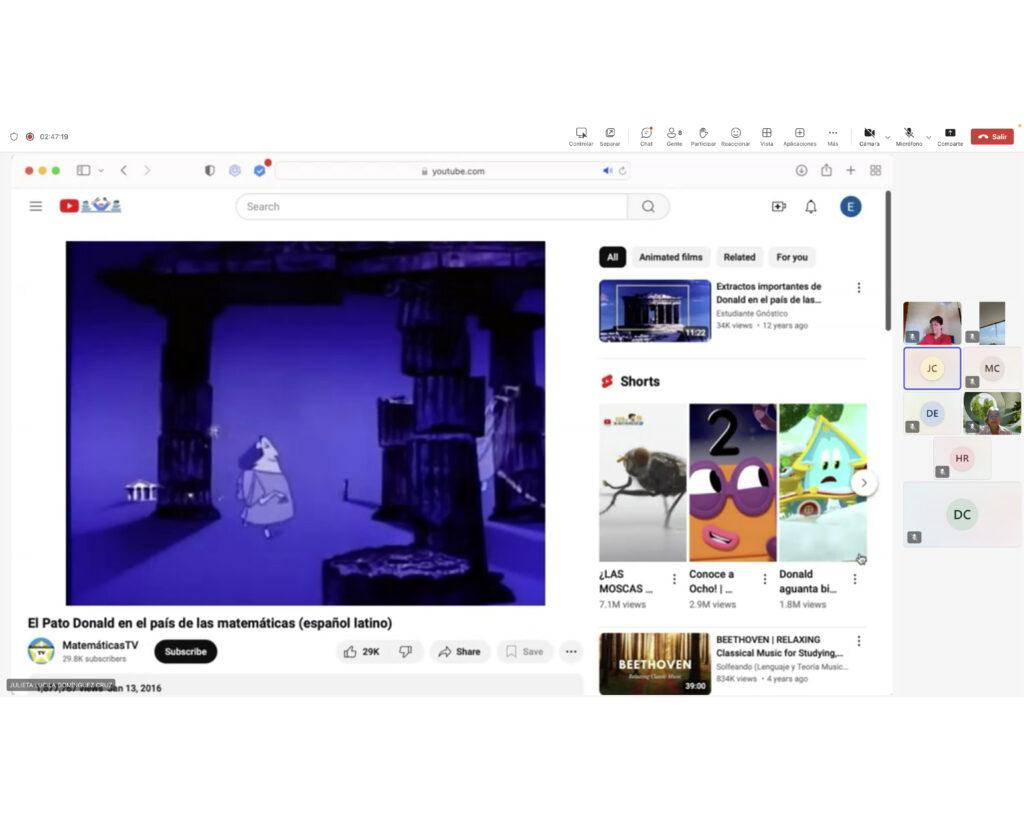The height and width of the screenshot is (819, 1024).
Task: Save the video to a playlist
Action: click(524, 651)
